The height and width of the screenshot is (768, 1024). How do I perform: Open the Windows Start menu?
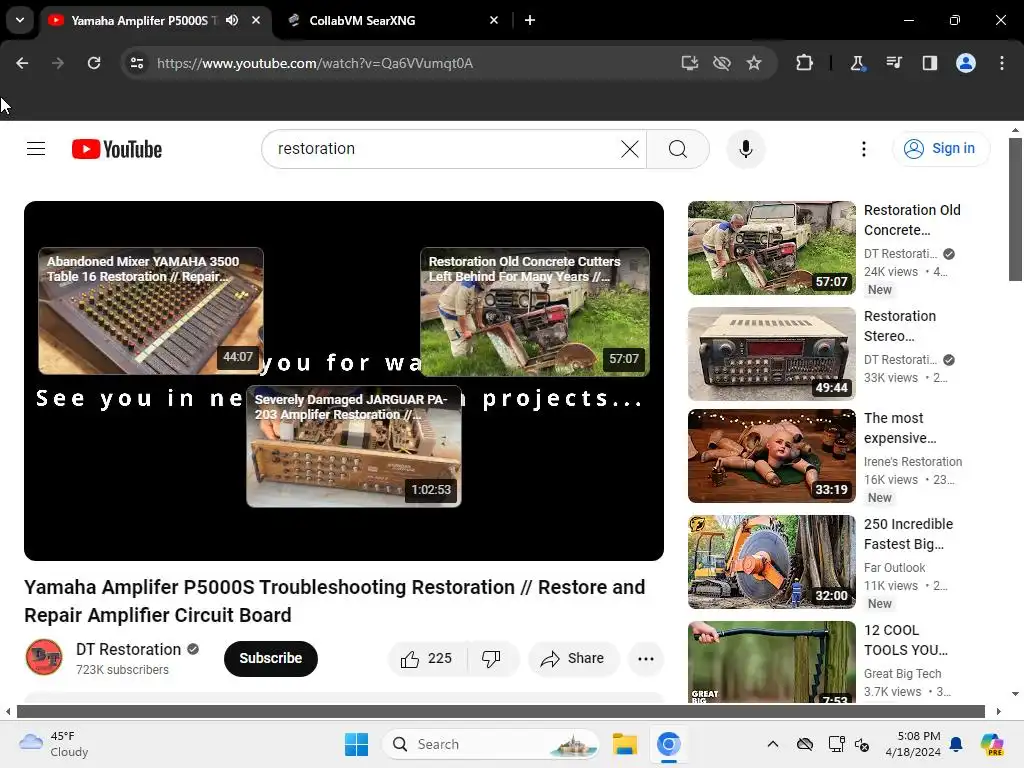(357, 744)
